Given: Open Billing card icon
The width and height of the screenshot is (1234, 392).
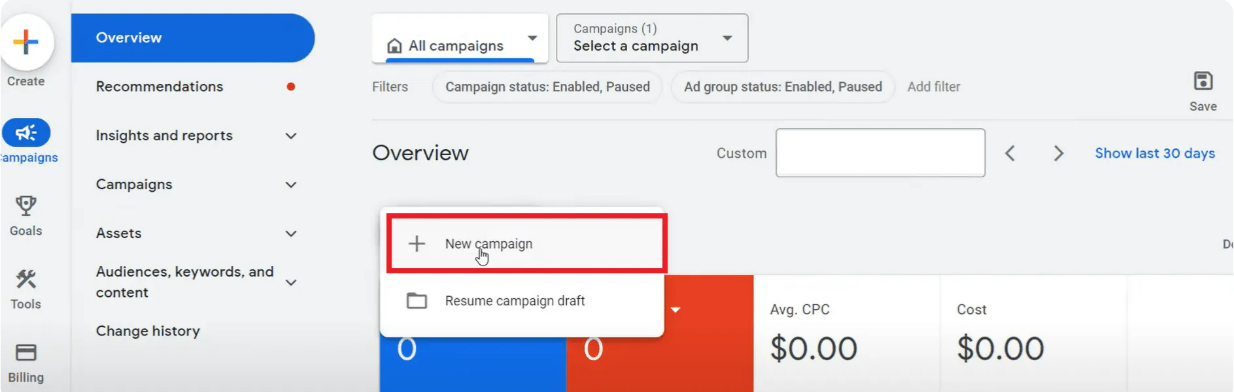Looking at the screenshot, I should click(26, 353).
